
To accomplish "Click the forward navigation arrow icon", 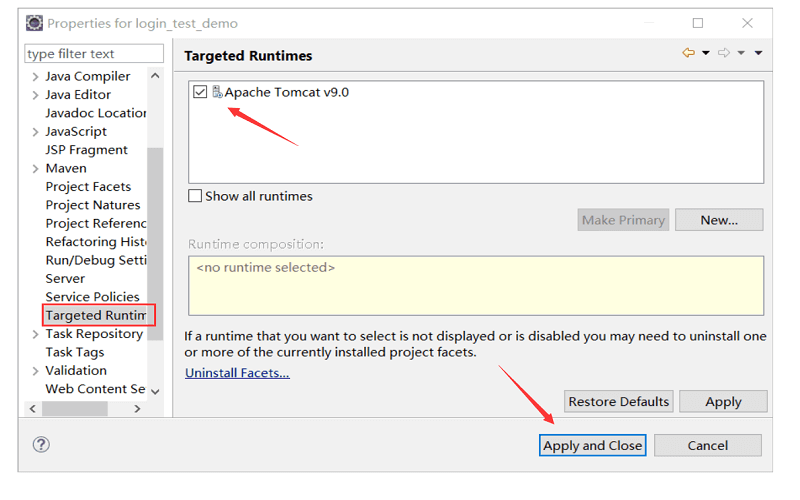I will click(724, 53).
